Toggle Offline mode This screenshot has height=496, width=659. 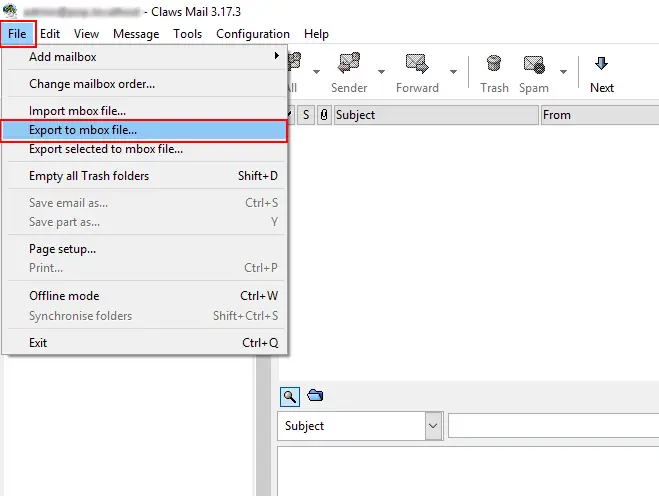(x=145, y=295)
